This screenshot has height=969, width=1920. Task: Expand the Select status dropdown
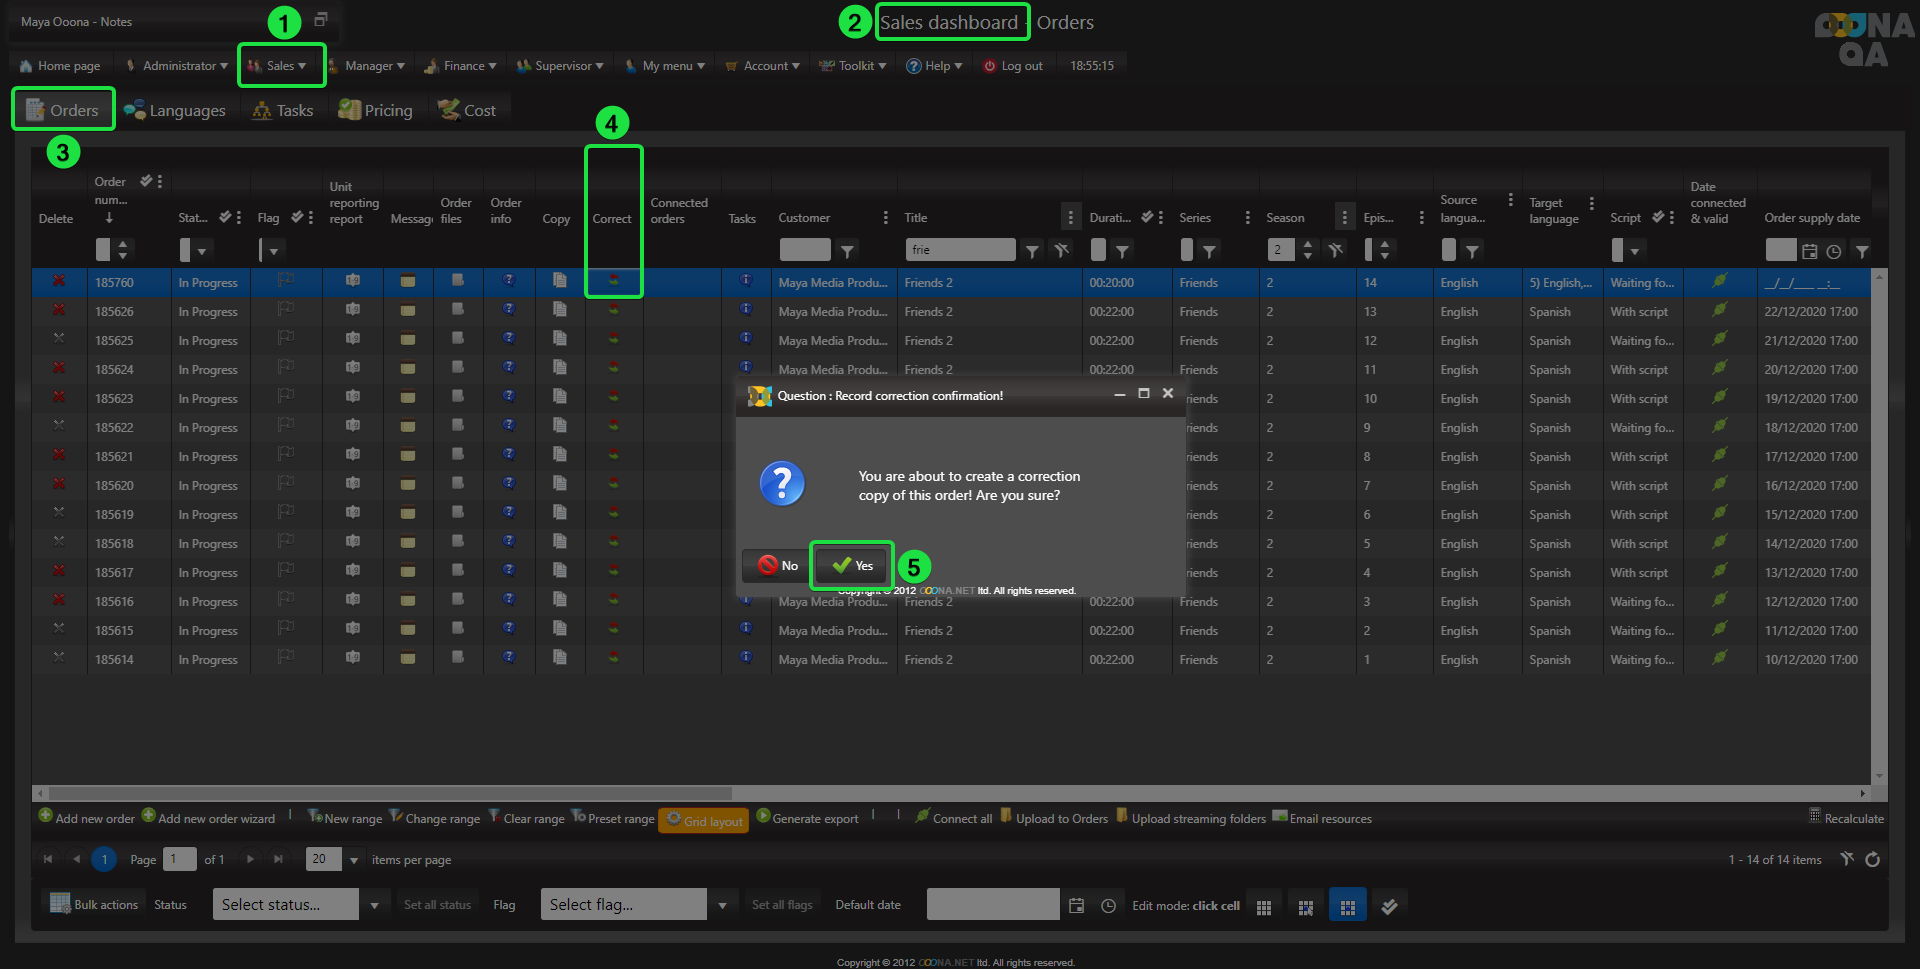pyautogui.click(x=374, y=905)
